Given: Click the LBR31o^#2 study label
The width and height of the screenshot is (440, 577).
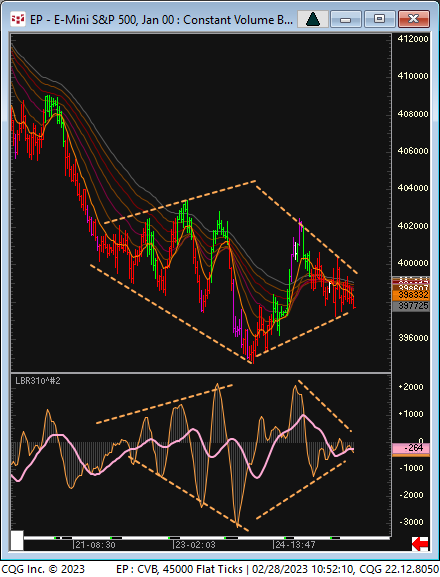Looking at the screenshot, I should 38,381.
